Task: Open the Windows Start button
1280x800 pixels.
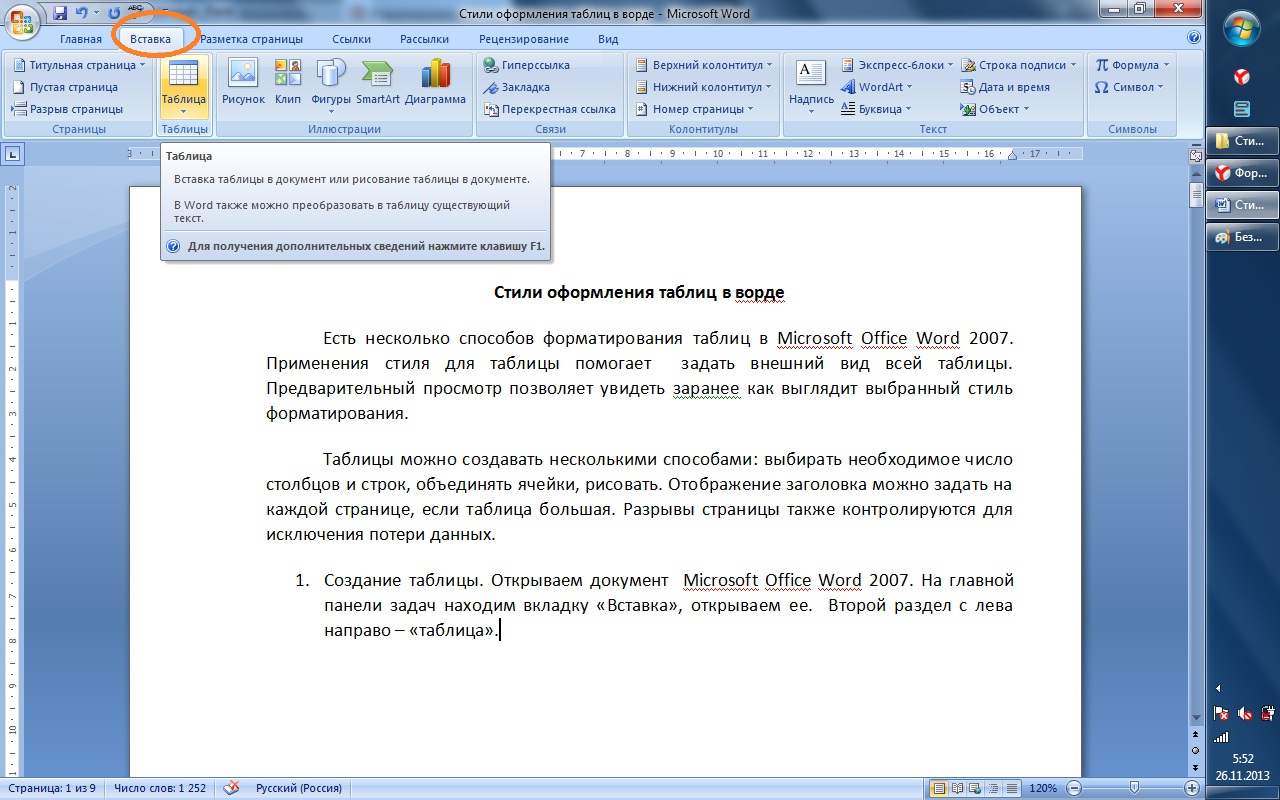Action: pyautogui.click(x=1243, y=29)
